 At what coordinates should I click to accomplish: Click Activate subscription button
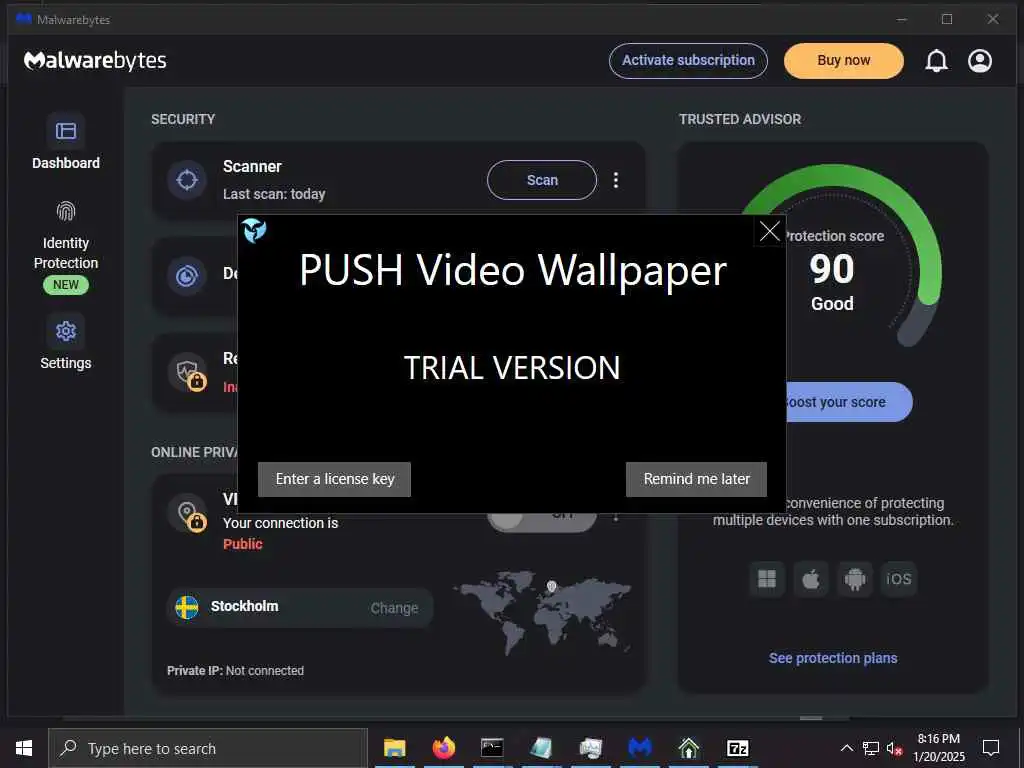tap(688, 61)
